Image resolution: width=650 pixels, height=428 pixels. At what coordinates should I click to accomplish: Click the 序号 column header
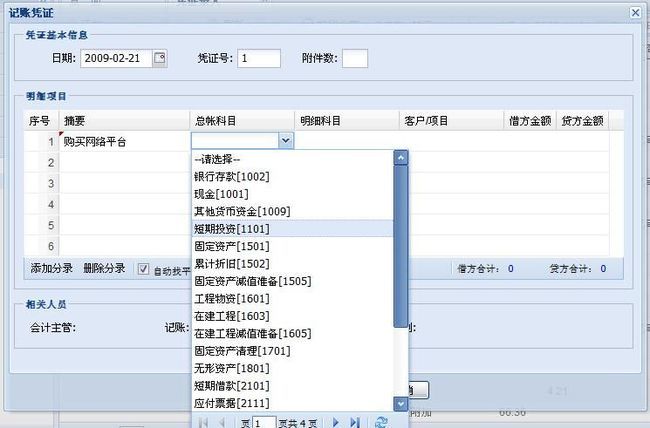click(x=41, y=121)
